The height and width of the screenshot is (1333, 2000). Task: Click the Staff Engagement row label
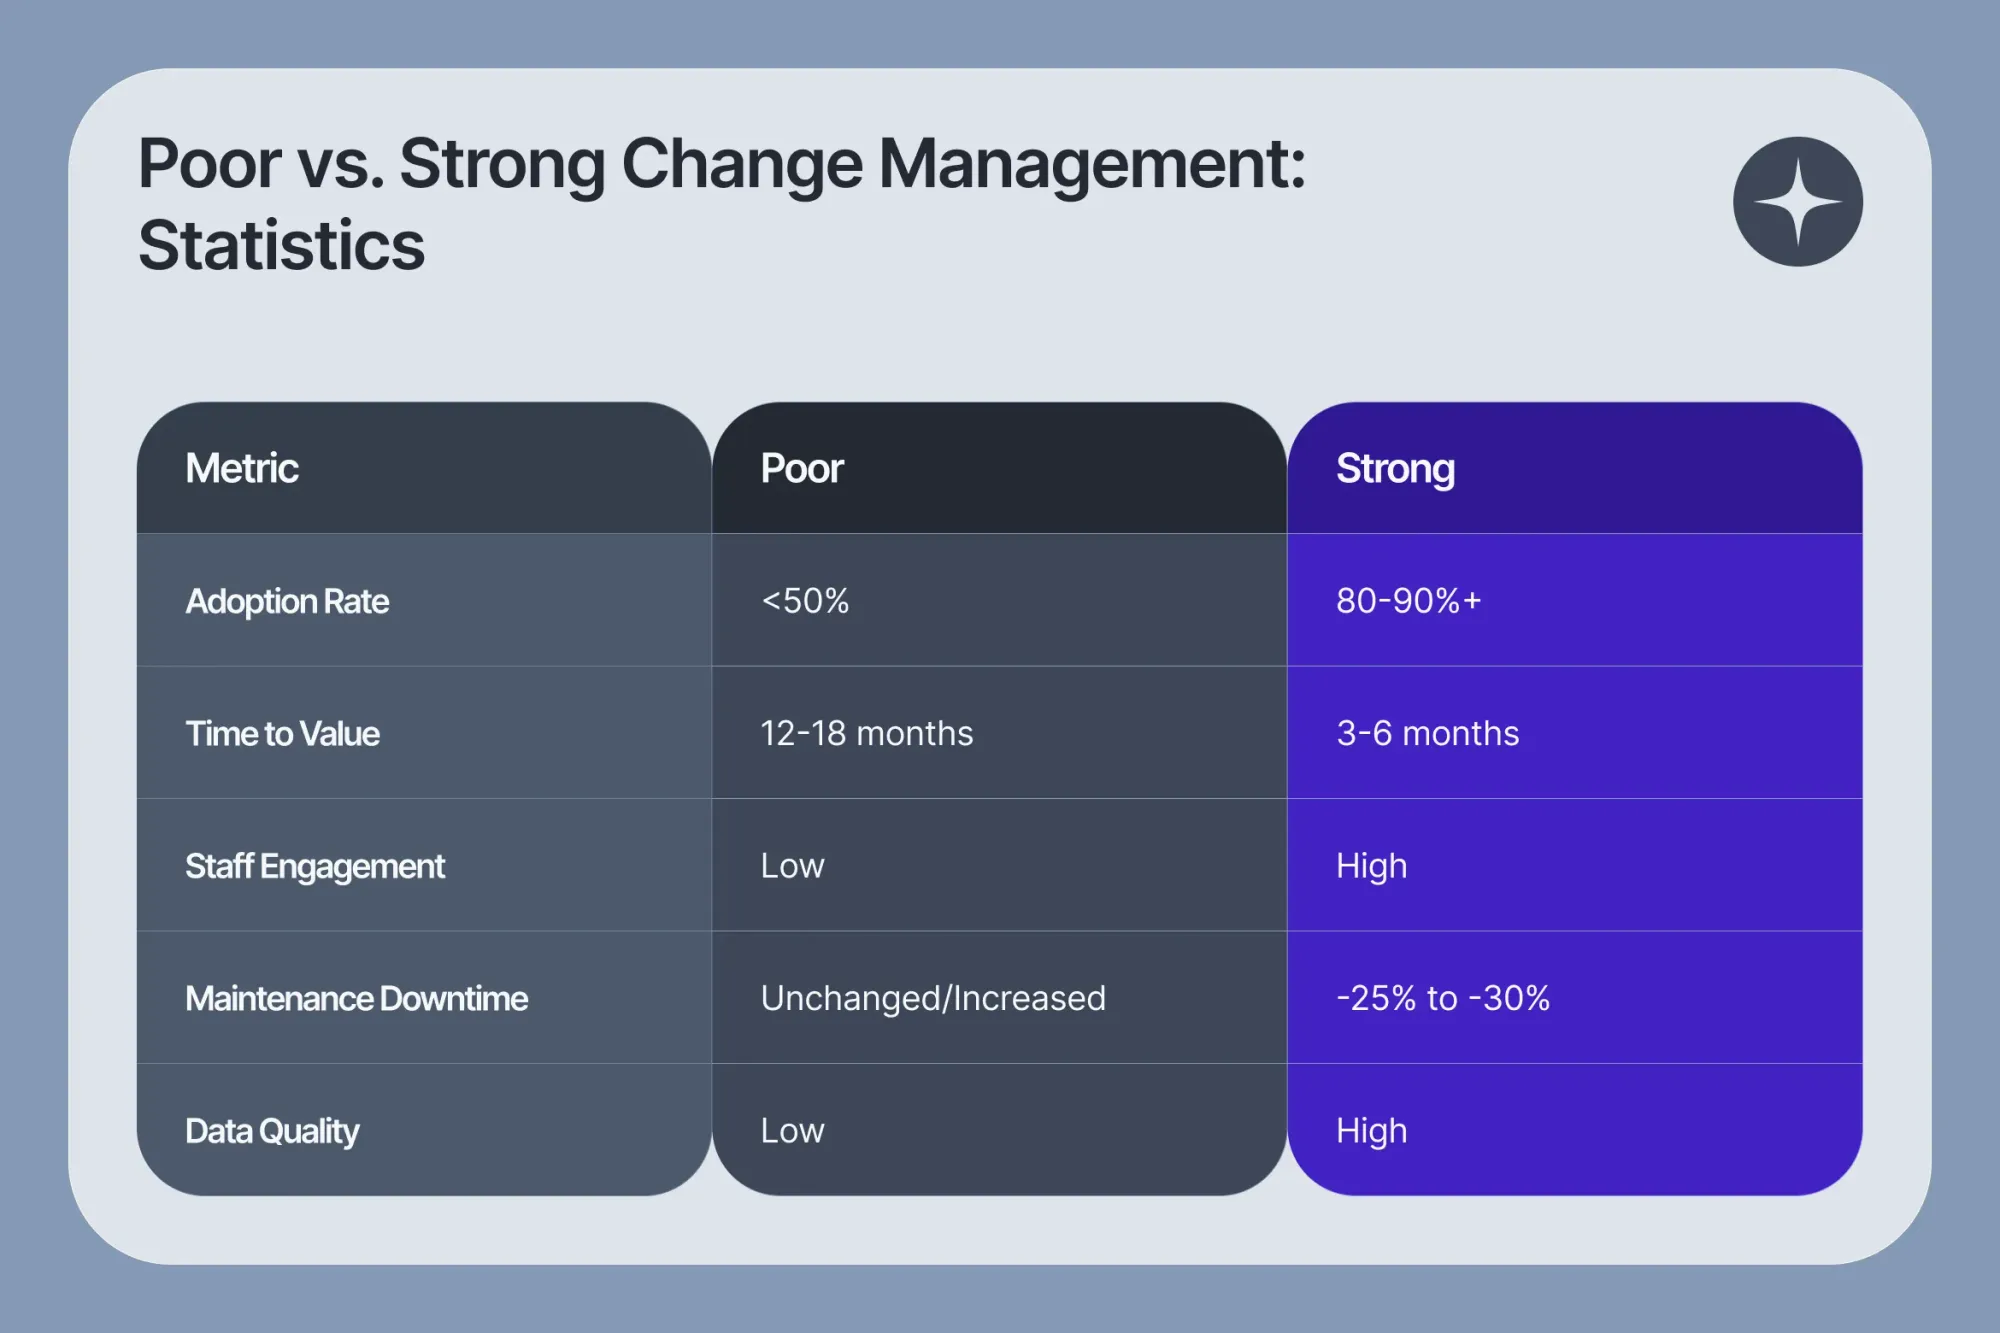click(x=315, y=866)
